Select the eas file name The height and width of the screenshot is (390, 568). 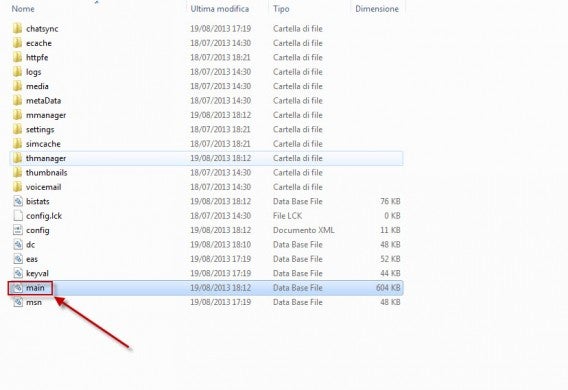pos(32,259)
